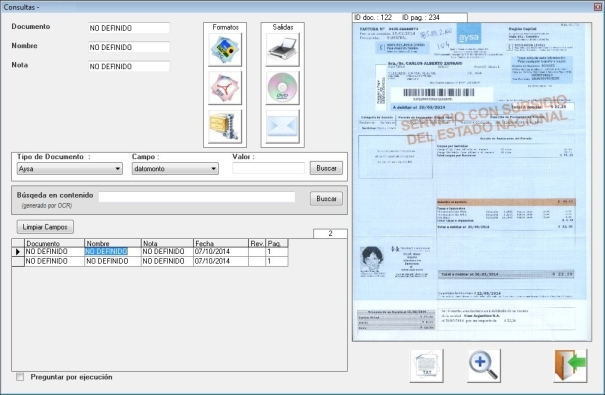Choose the PDF format icon
The width and height of the screenshot is (605, 395).
coord(225,88)
